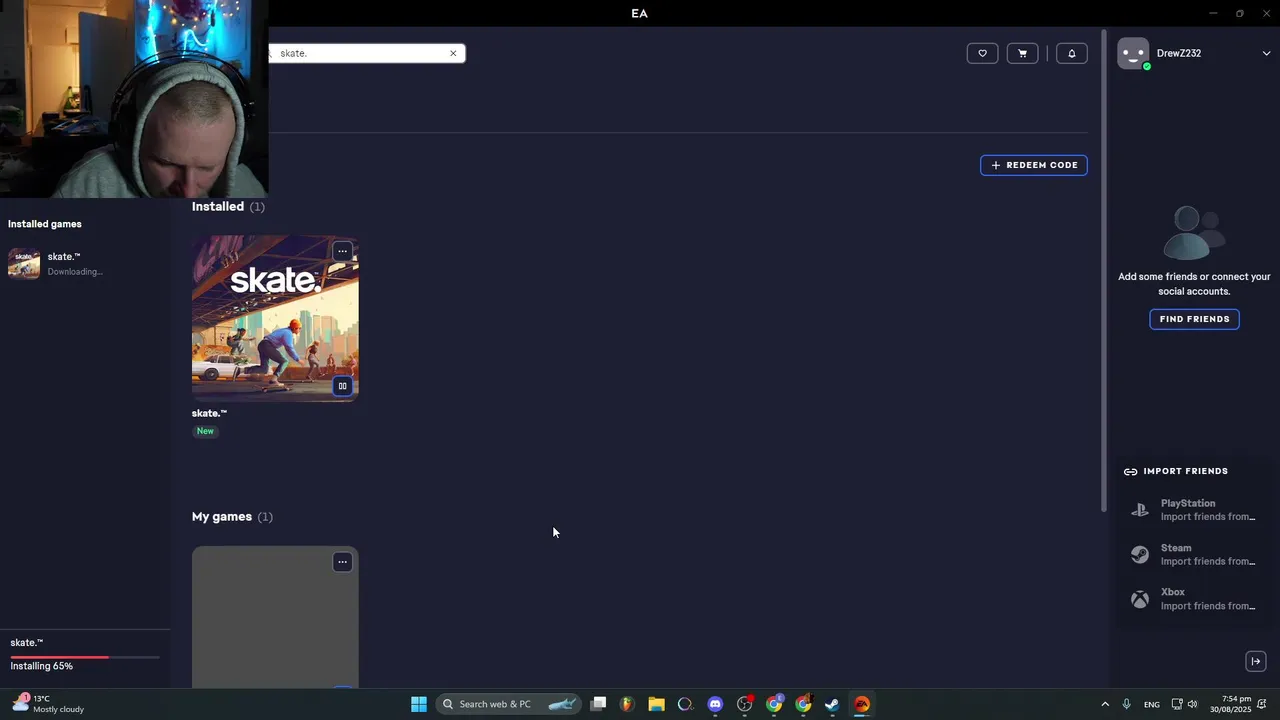Viewport: 1280px width, 720px height.
Task: Open the skate. game cover thumbnail
Action: coord(275,318)
